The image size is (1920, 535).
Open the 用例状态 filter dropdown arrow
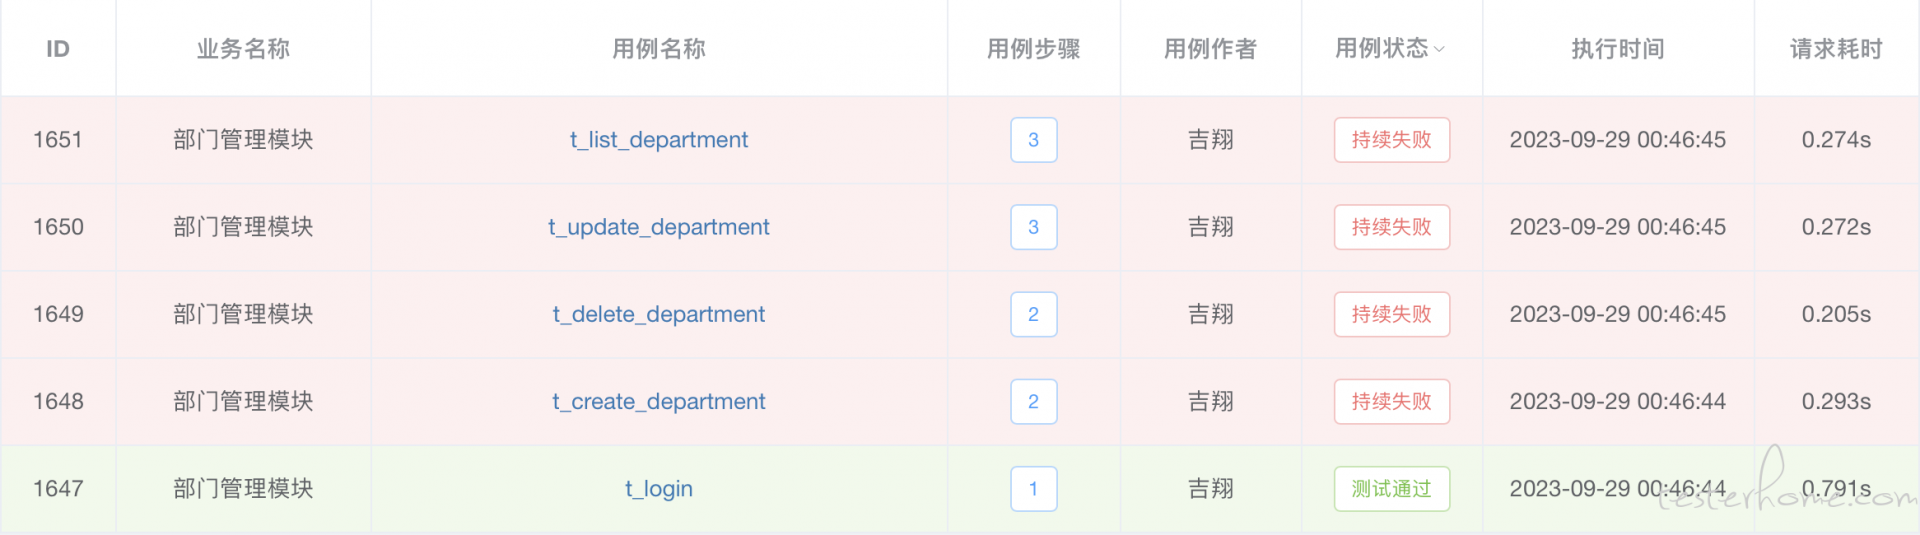[x=1439, y=49]
